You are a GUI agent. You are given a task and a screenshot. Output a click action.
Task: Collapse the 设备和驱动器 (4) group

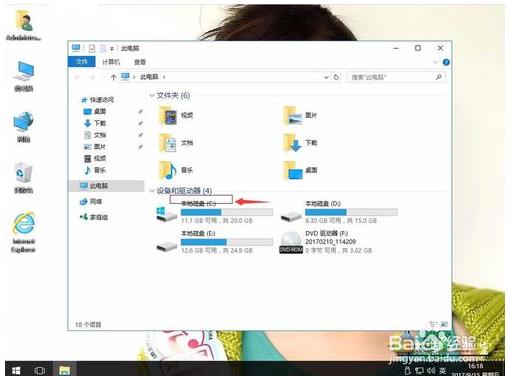pyautogui.click(x=152, y=191)
